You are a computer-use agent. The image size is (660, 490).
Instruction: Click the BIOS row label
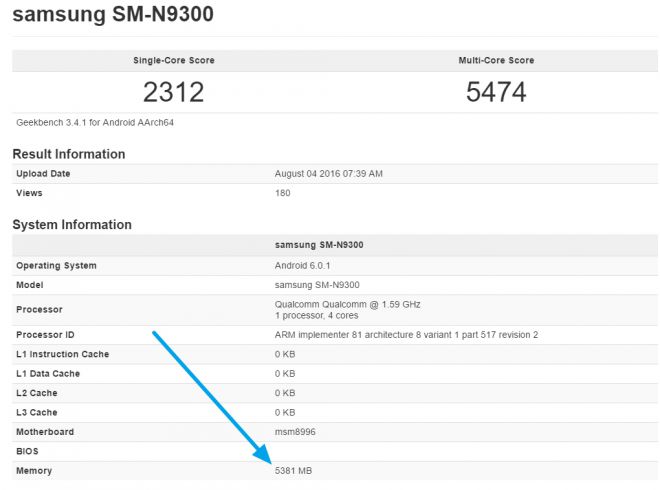pyautogui.click(x=28, y=451)
